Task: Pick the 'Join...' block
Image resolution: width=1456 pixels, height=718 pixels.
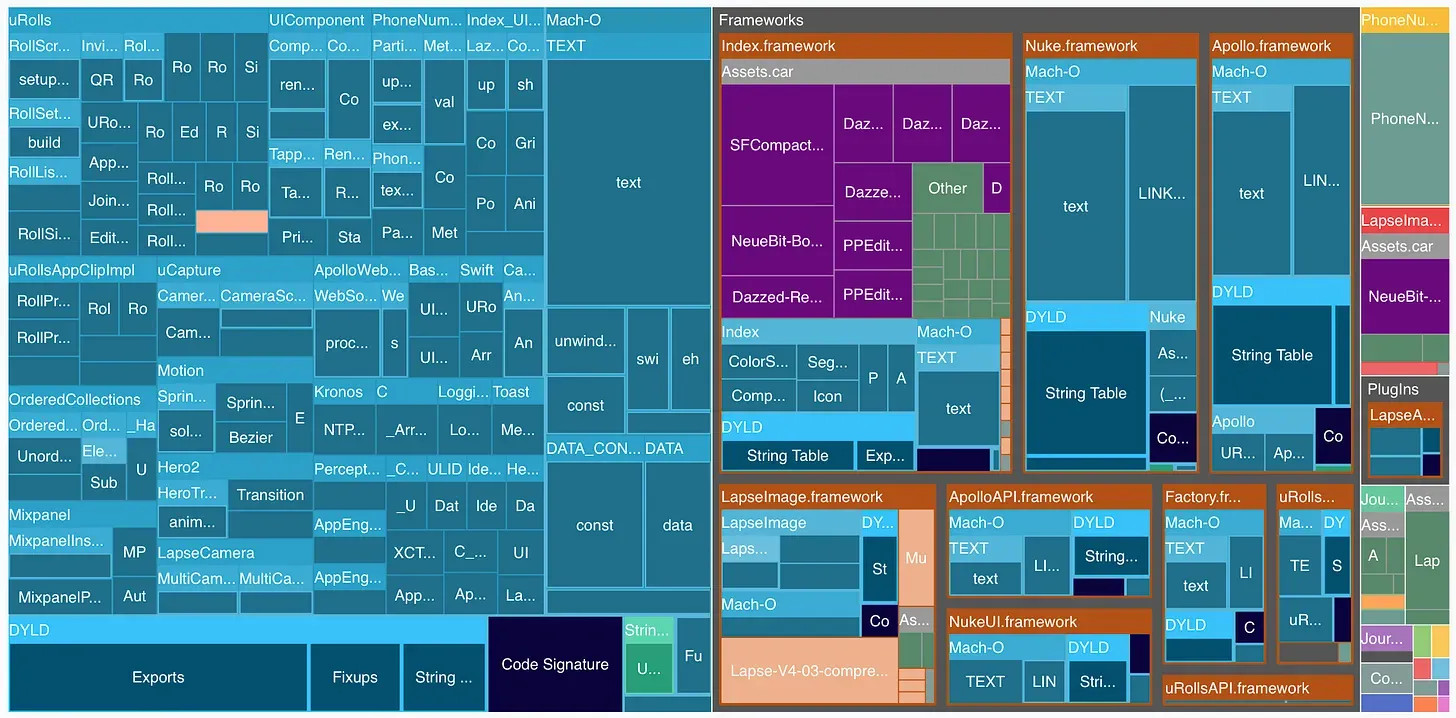Action: pyautogui.click(x=109, y=200)
